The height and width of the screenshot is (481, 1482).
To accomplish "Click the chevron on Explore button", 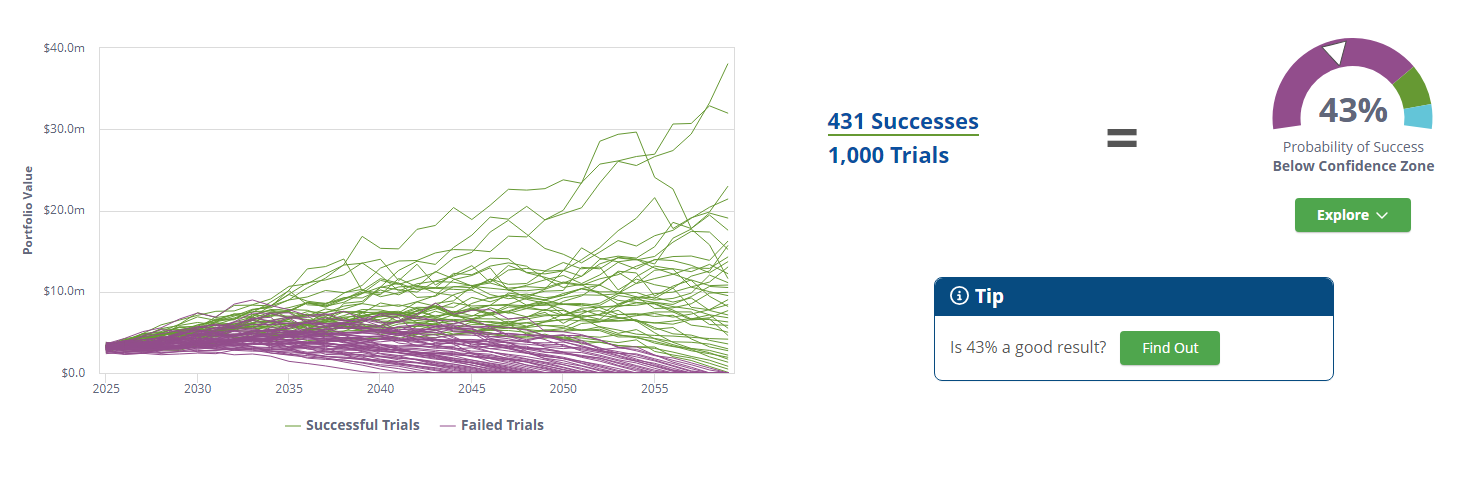I will click(x=1382, y=215).
